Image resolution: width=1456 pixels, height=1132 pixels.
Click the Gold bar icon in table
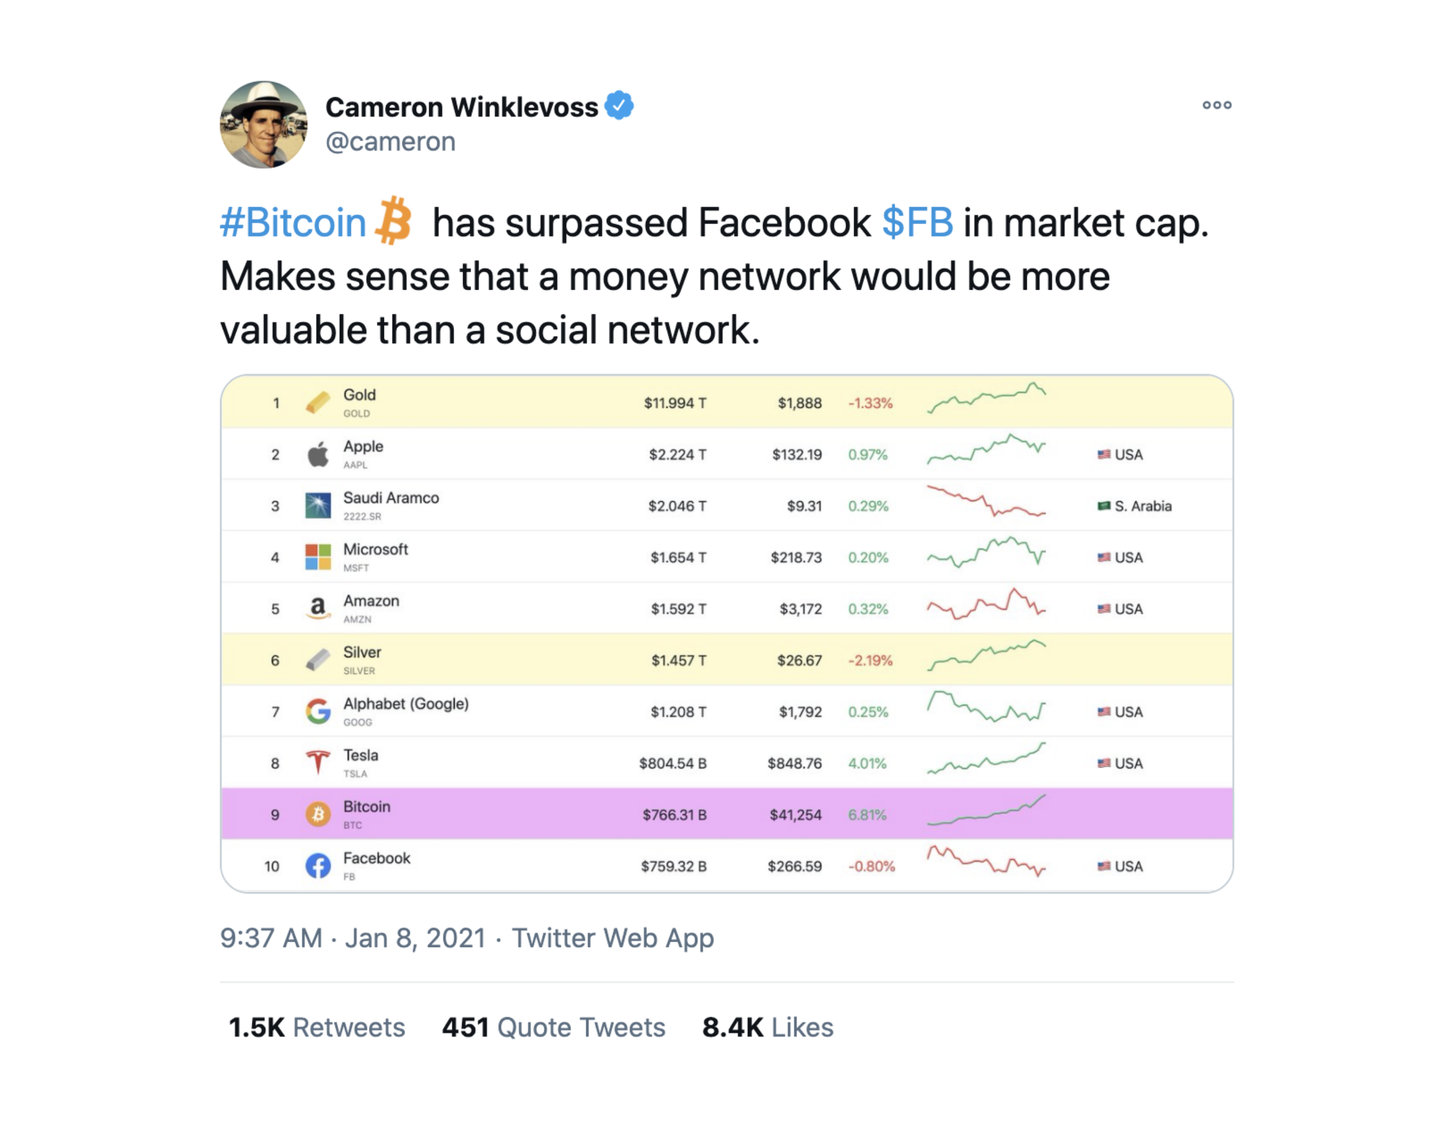[x=318, y=403]
